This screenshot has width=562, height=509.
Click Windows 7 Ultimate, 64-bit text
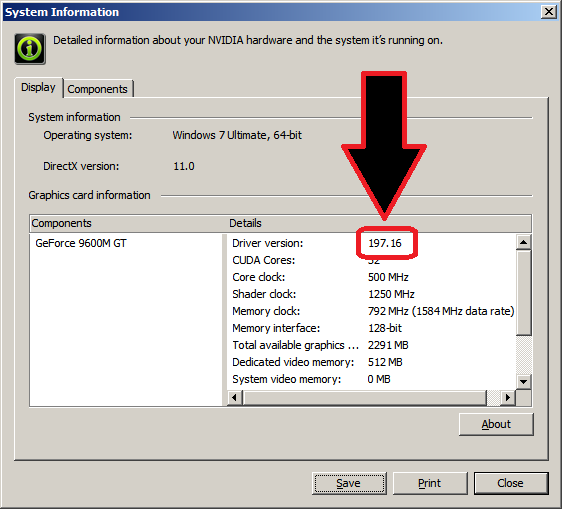237,135
